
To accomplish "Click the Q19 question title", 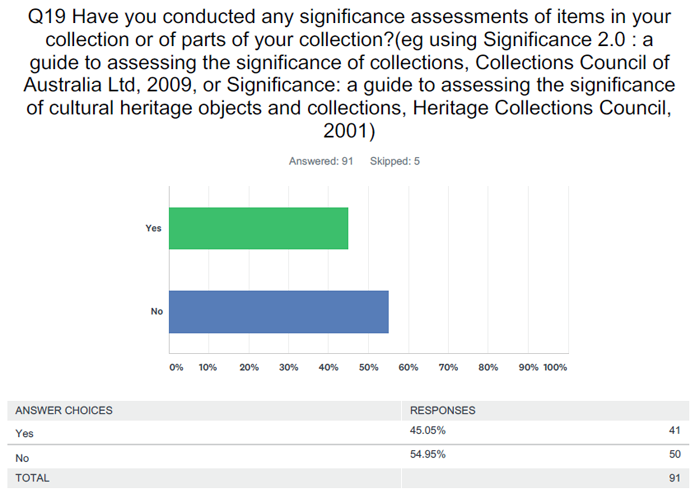I will [x=349, y=74].
